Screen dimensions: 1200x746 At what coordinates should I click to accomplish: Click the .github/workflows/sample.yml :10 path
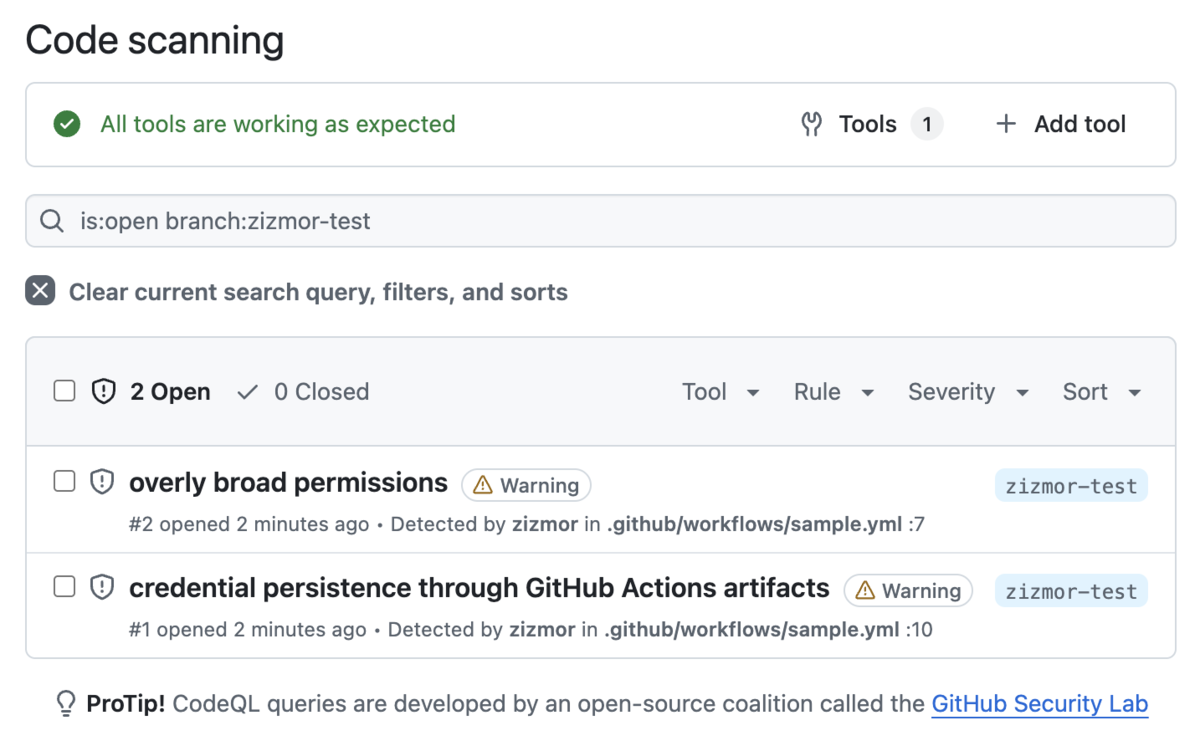pyautogui.click(x=768, y=629)
